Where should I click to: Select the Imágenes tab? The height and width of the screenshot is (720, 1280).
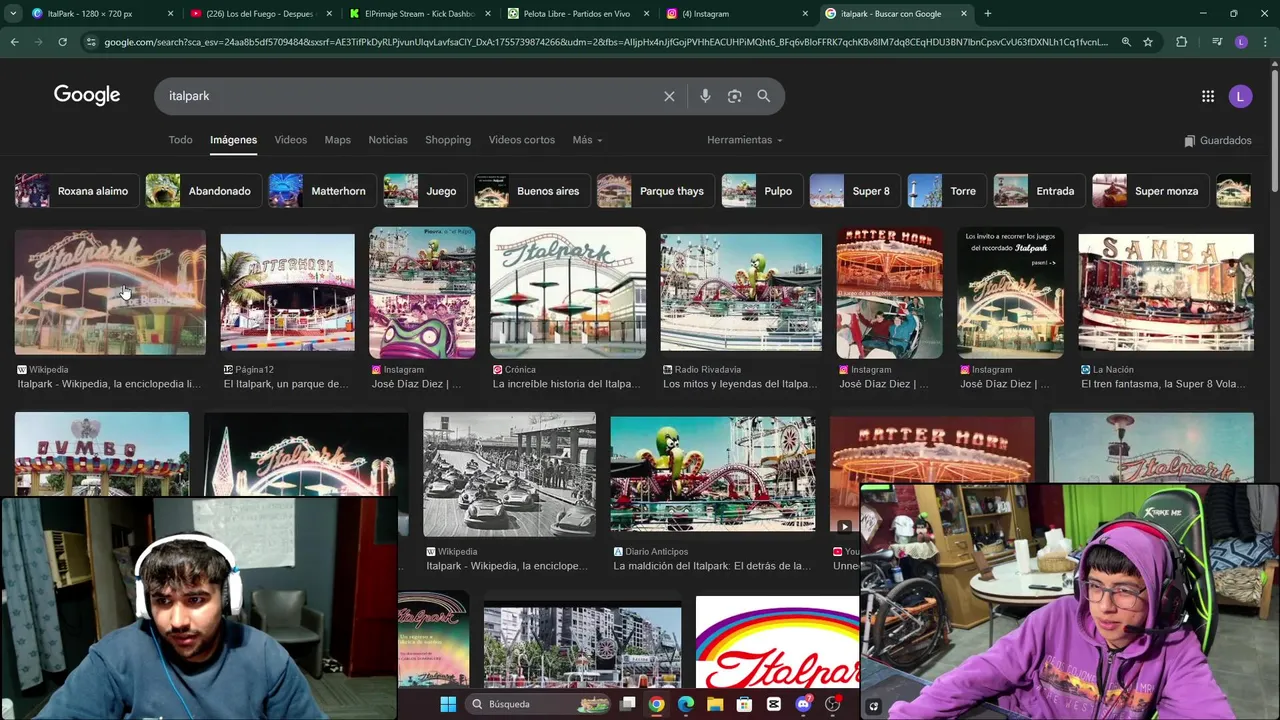click(233, 140)
